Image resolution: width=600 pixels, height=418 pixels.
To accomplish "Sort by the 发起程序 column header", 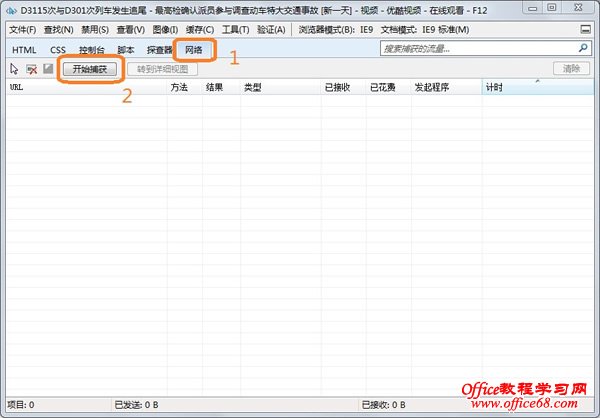I will (446, 87).
